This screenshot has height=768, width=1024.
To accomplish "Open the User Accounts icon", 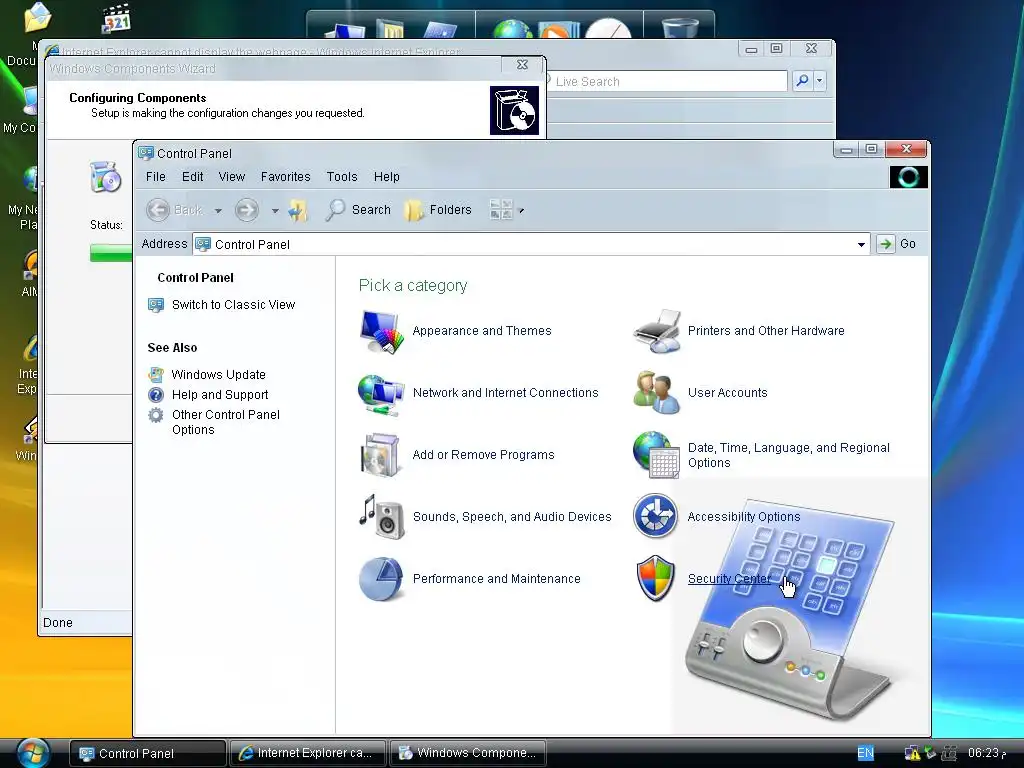I will (656, 392).
